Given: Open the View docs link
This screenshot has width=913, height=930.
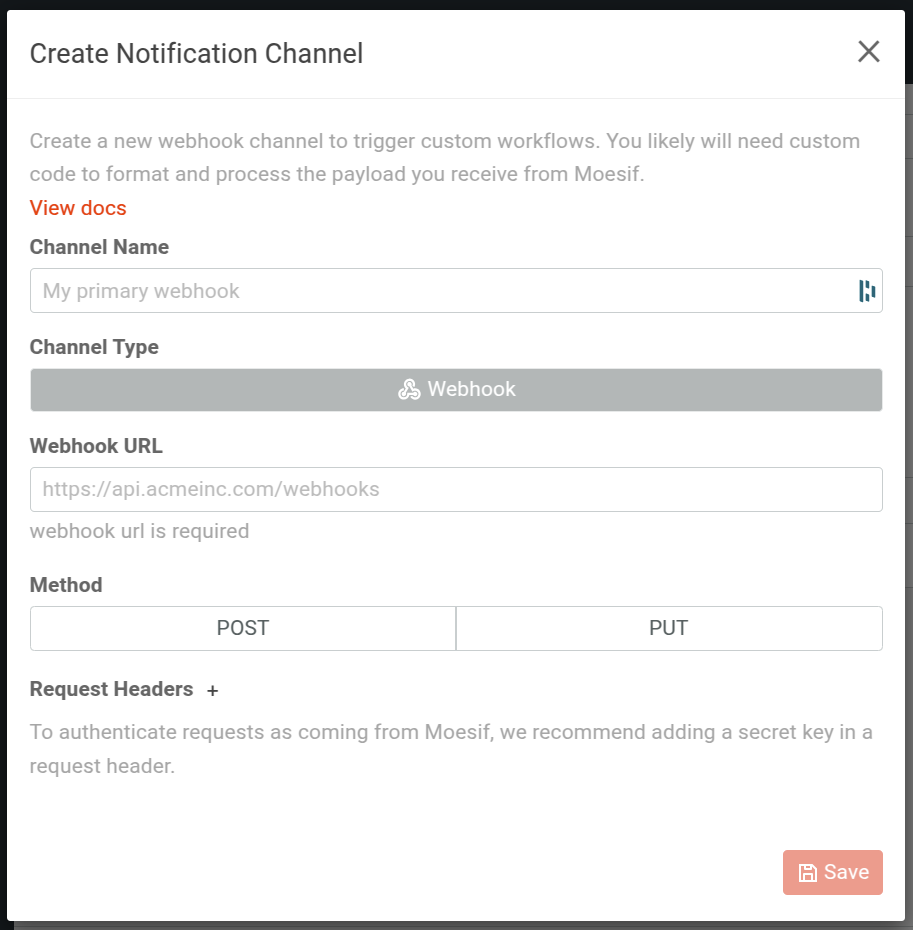Looking at the screenshot, I should coord(78,208).
